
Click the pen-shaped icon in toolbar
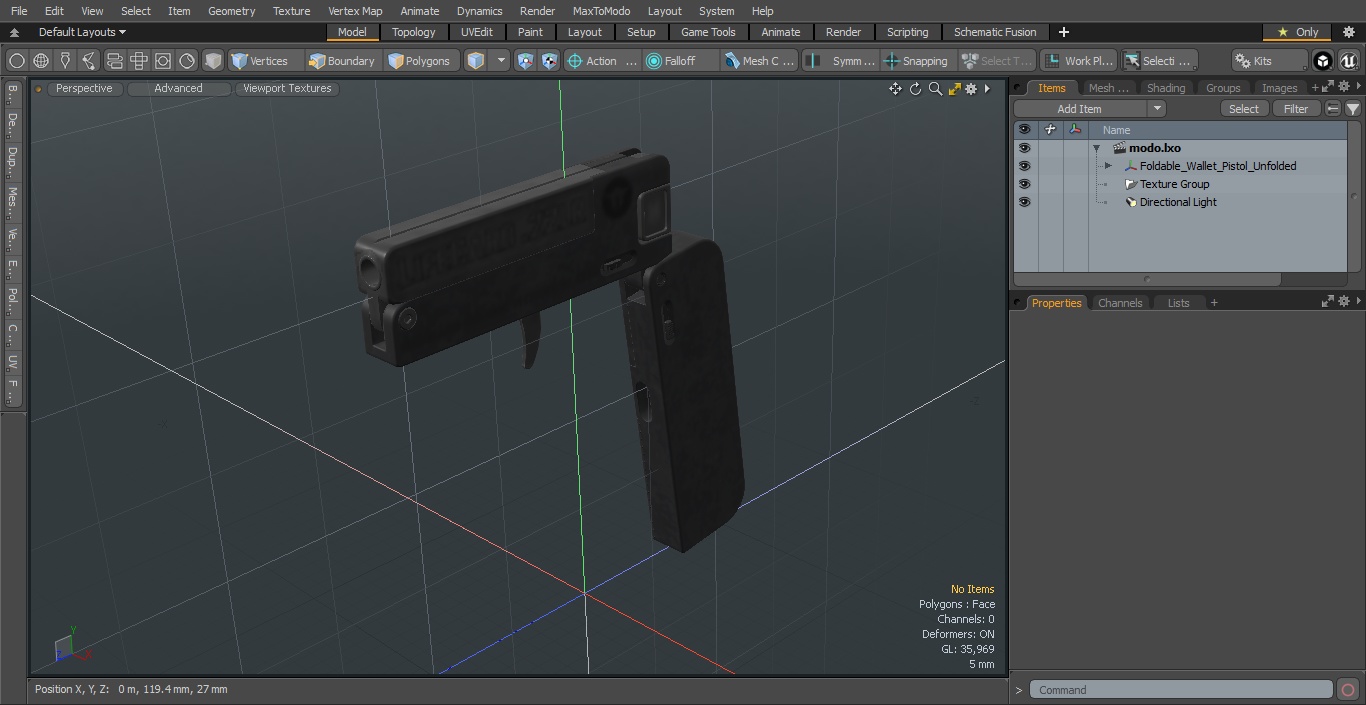[65, 61]
